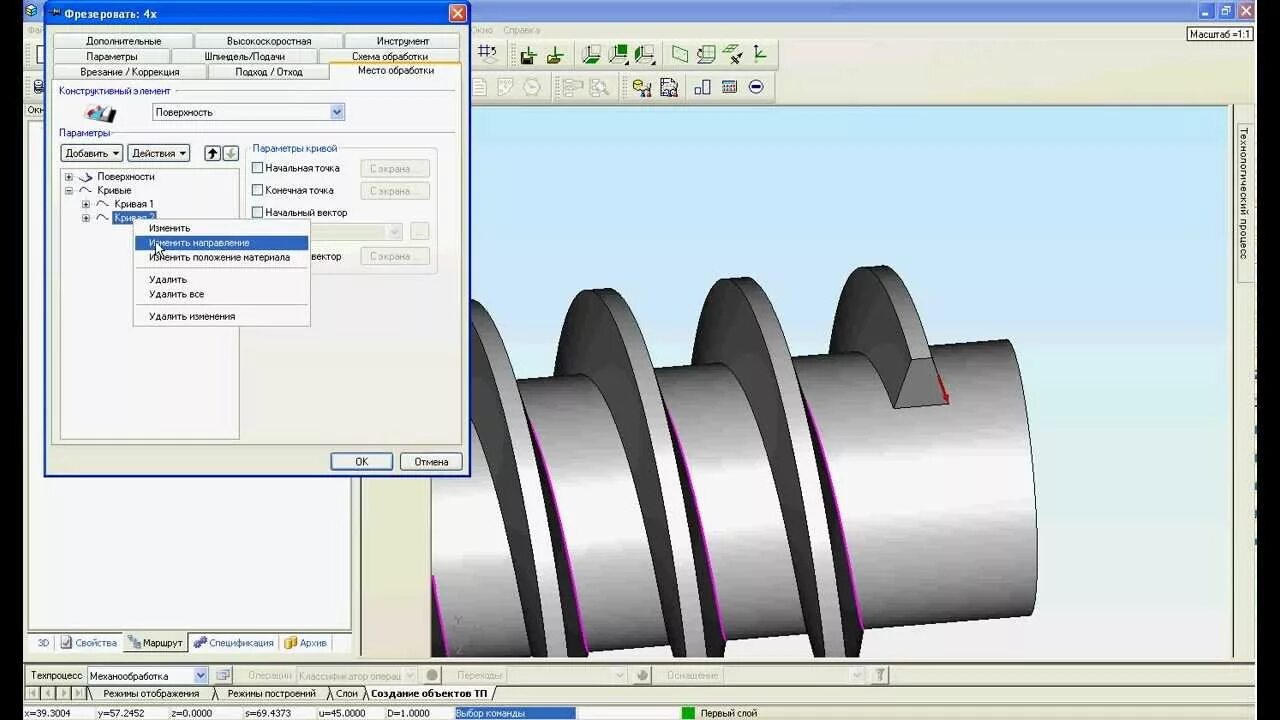Click the OK button in dialog
1280x720 pixels.
pos(361,461)
